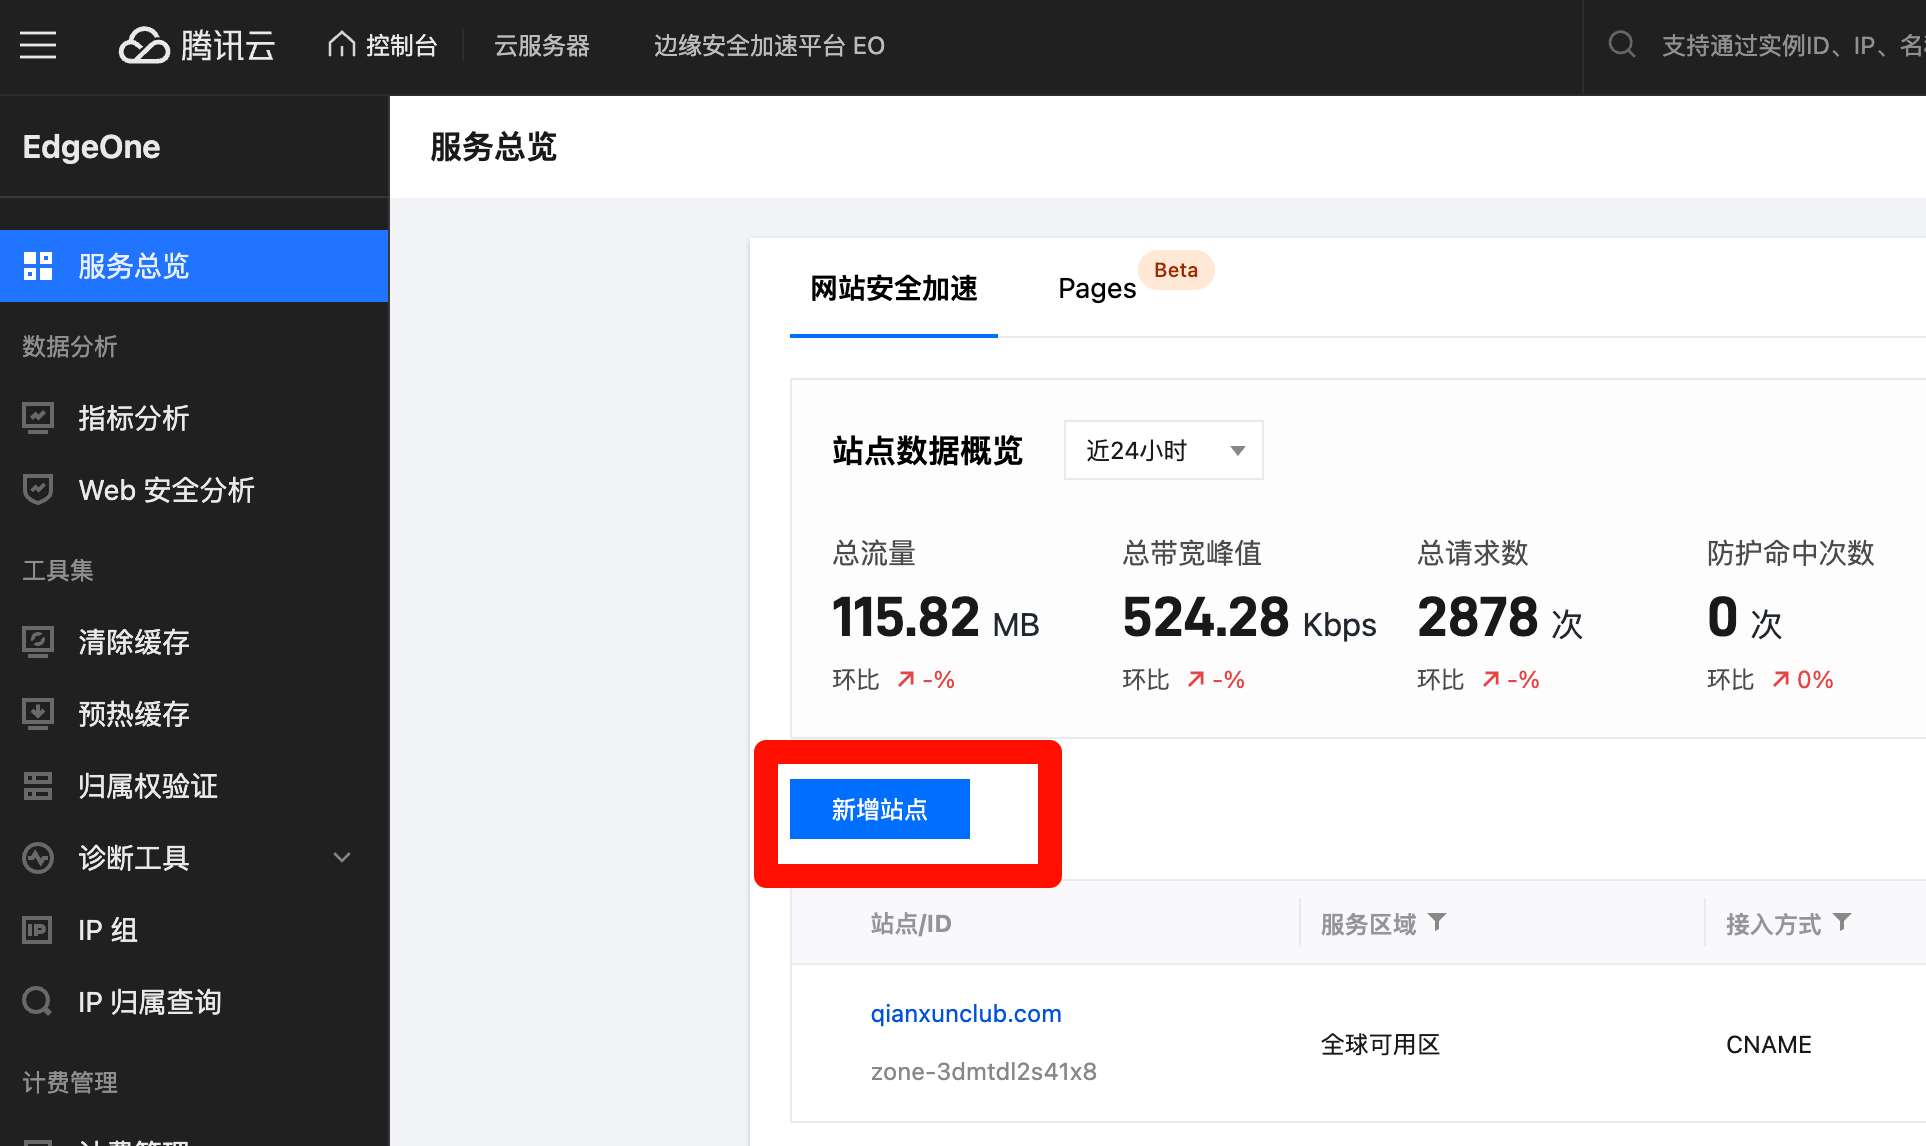Click the 服务总览 page heading
The image size is (1926, 1146).
coord(493,147)
